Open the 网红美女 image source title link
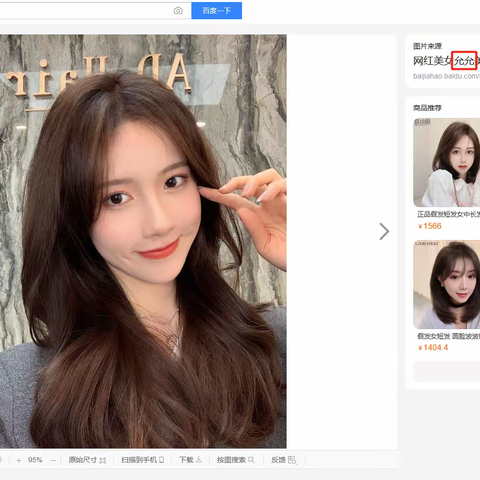Viewport: 480px width, 480px height. (x=446, y=61)
